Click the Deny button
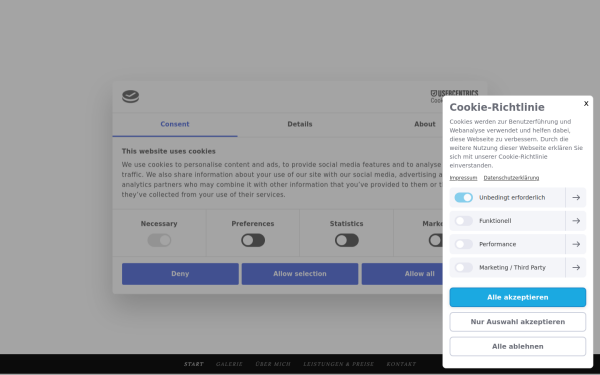The height and width of the screenshot is (375, 600). coord(180,274)
